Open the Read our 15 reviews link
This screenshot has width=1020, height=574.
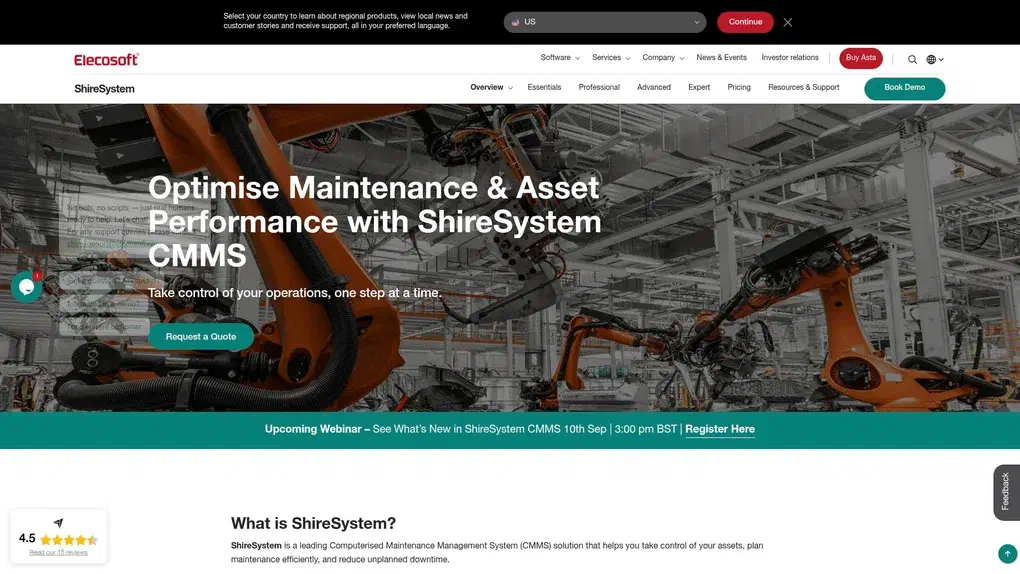click(x=59, y=553)
